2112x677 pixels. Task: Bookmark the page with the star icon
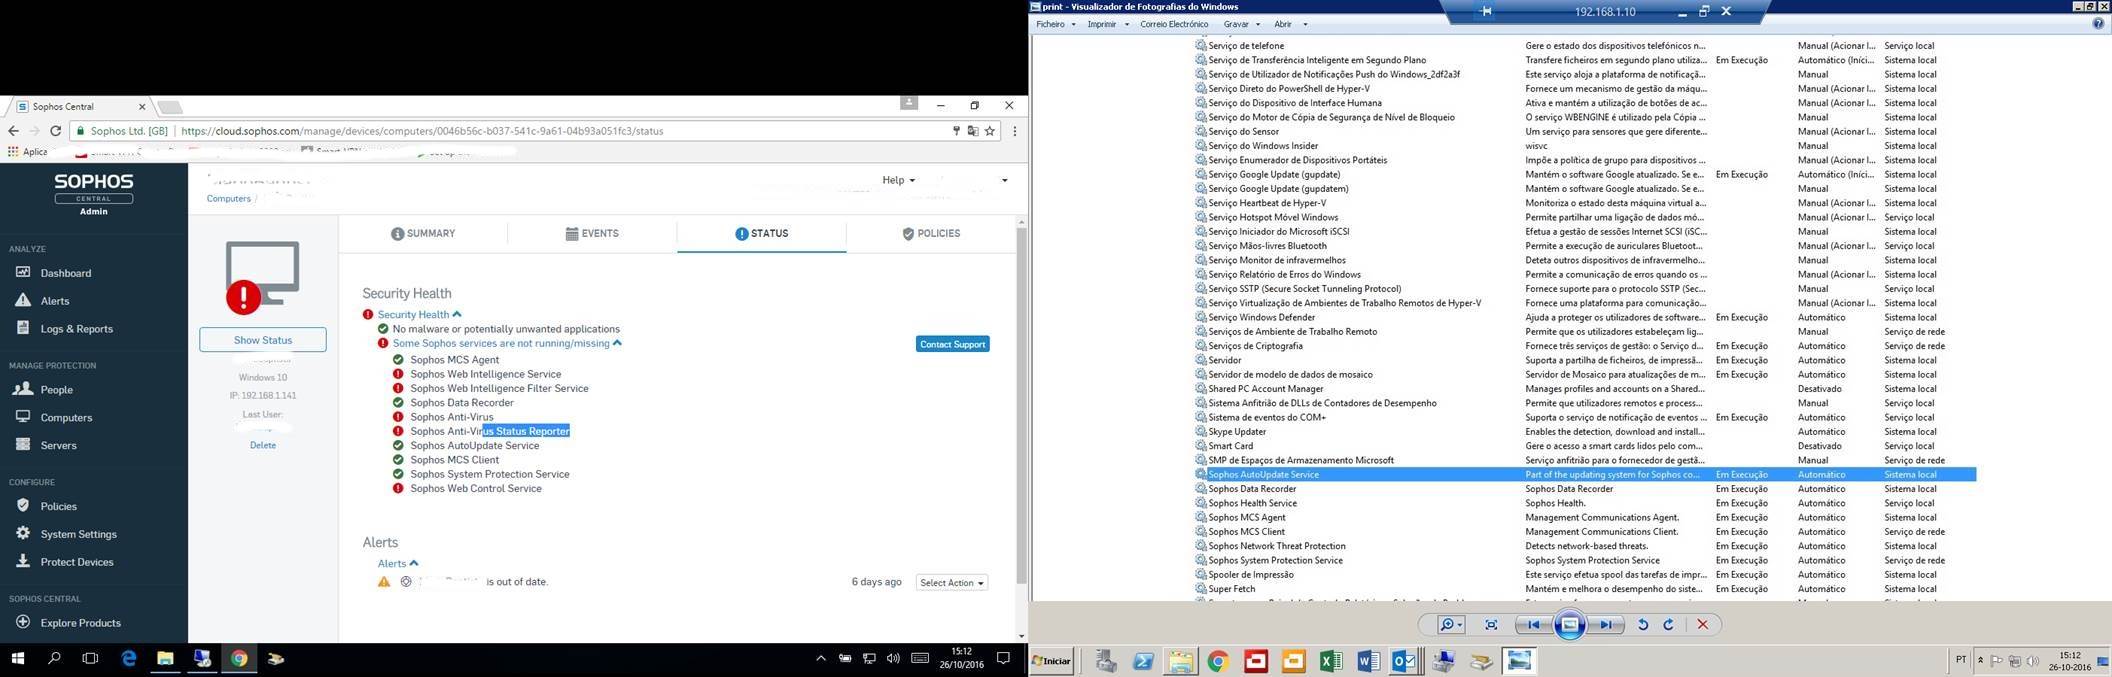tap(990, 131)
